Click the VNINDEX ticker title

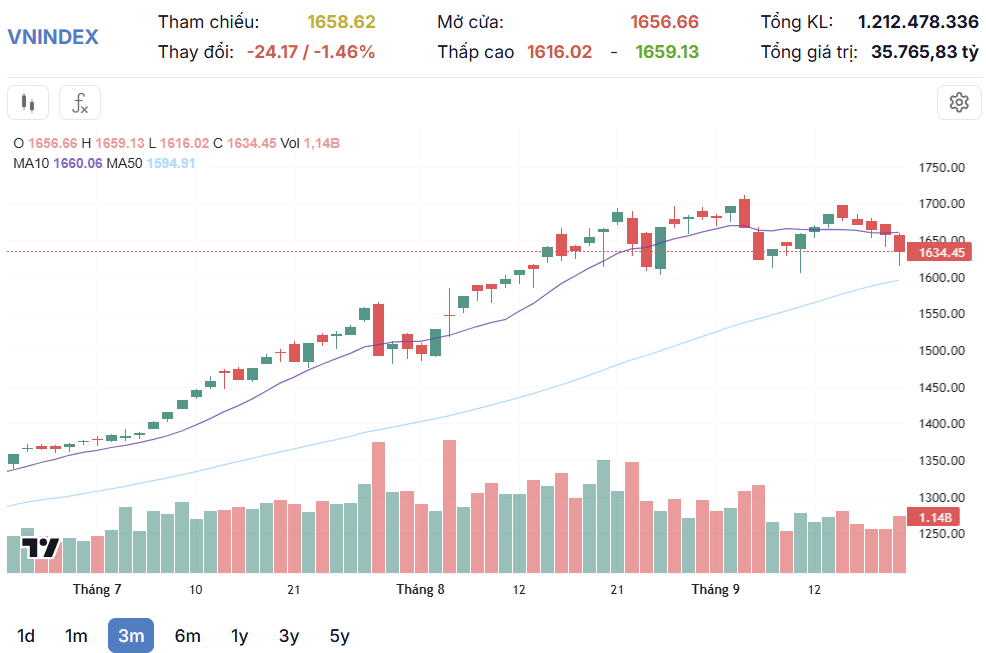pyautogui.click(x=53, y=37)
